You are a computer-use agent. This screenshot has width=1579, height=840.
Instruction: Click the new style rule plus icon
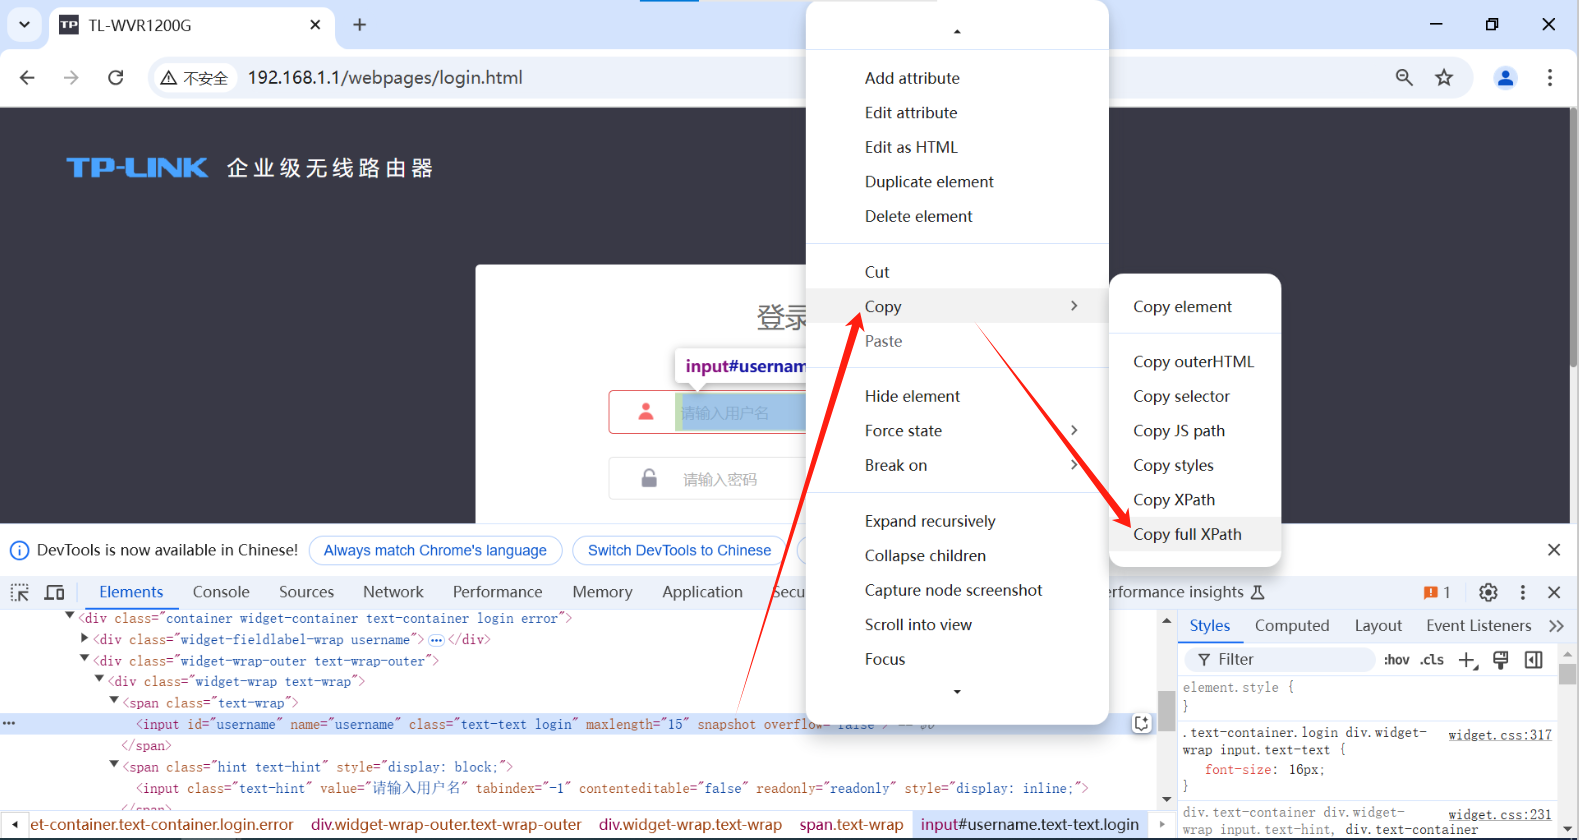(x=1467, y=660)
